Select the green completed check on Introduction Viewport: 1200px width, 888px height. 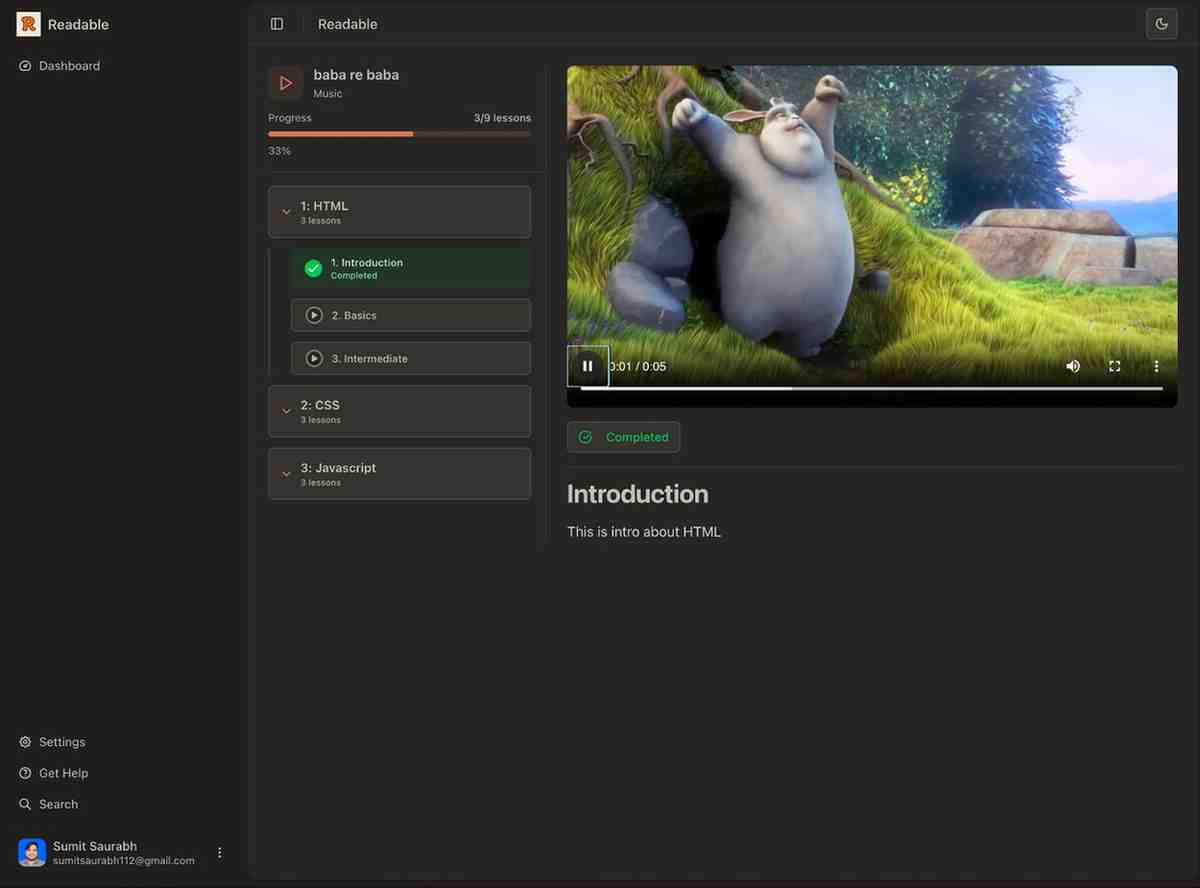313,268
